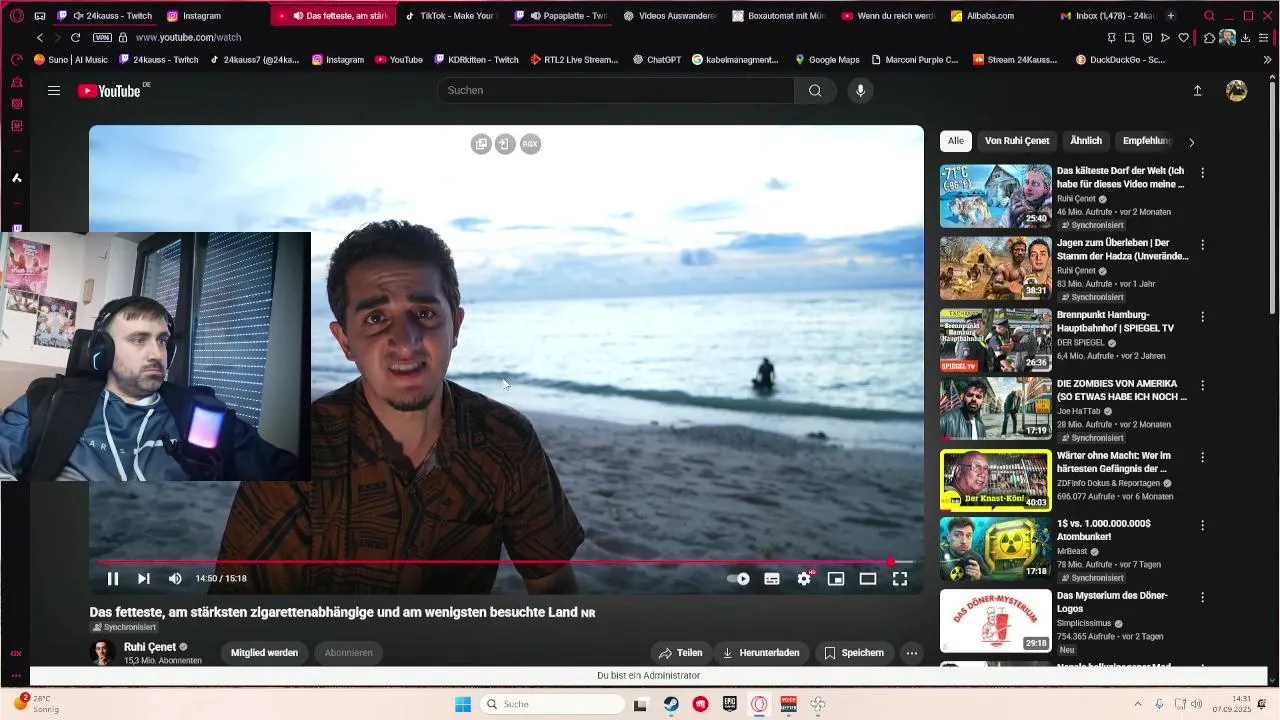Open options for 'Jagen zum Überleben' video
Screen dimensions: 1280x720
(x=1203, y=244)
